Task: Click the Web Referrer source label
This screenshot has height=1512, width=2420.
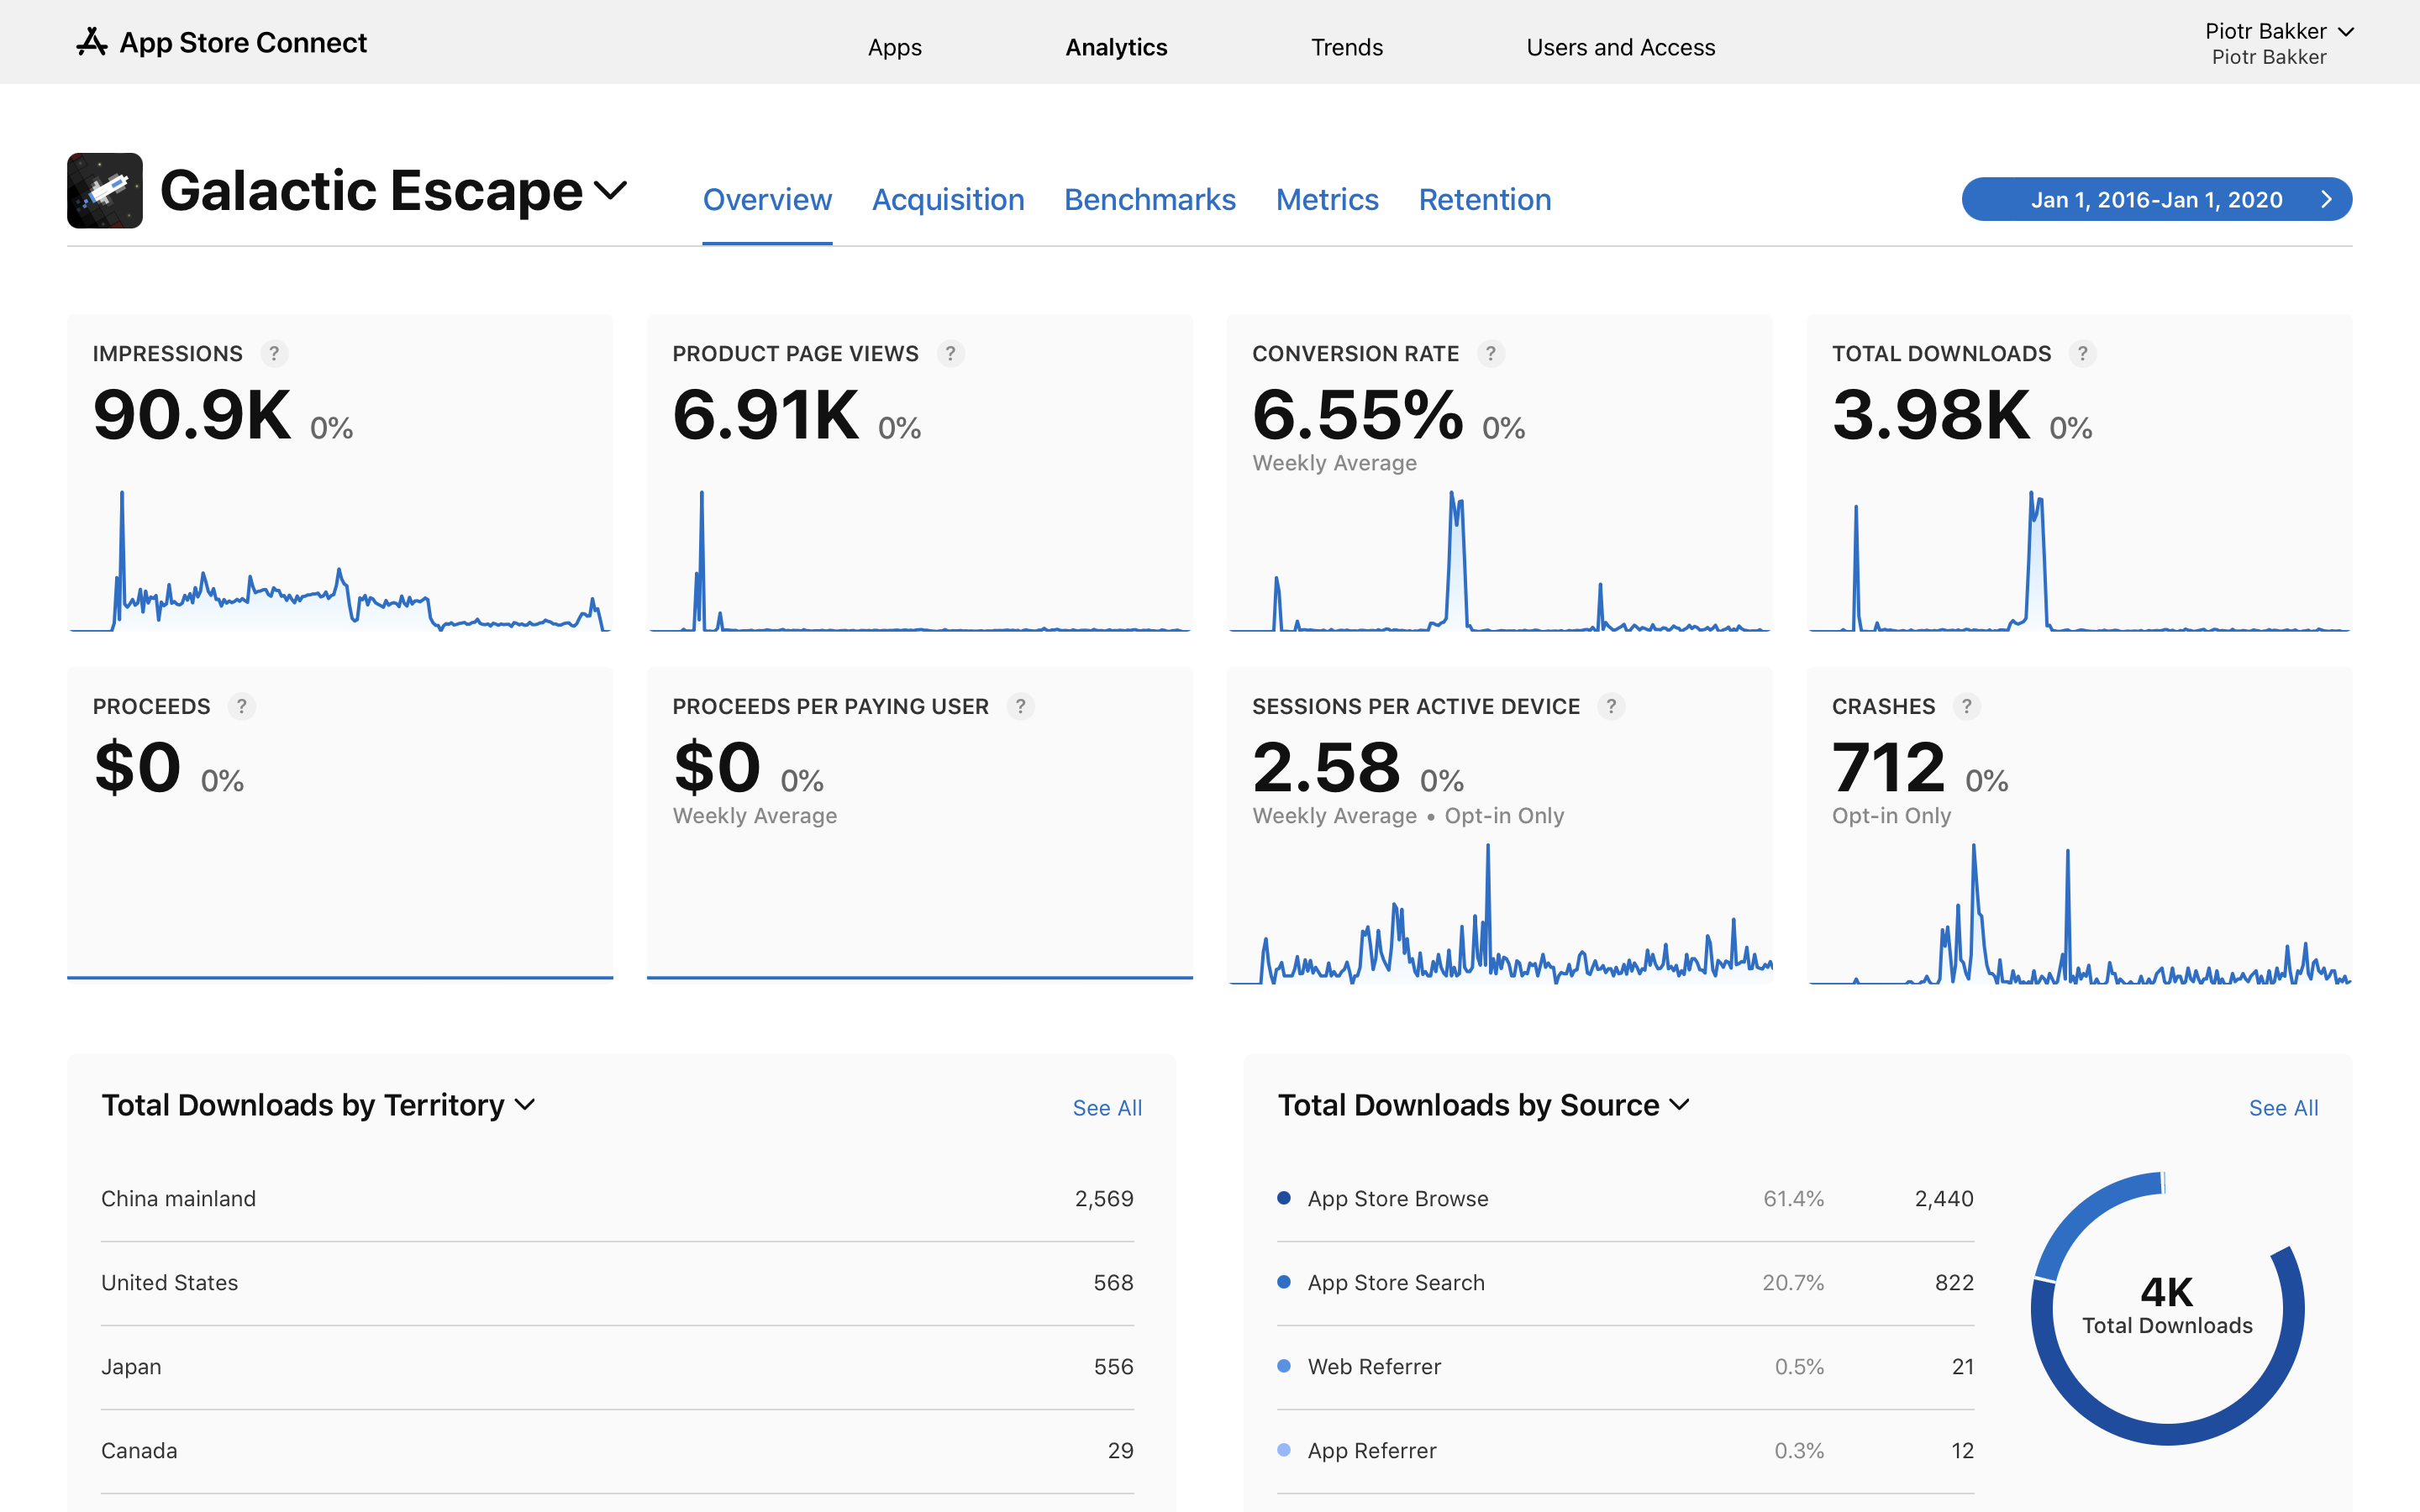Action: point(1374,1367)
